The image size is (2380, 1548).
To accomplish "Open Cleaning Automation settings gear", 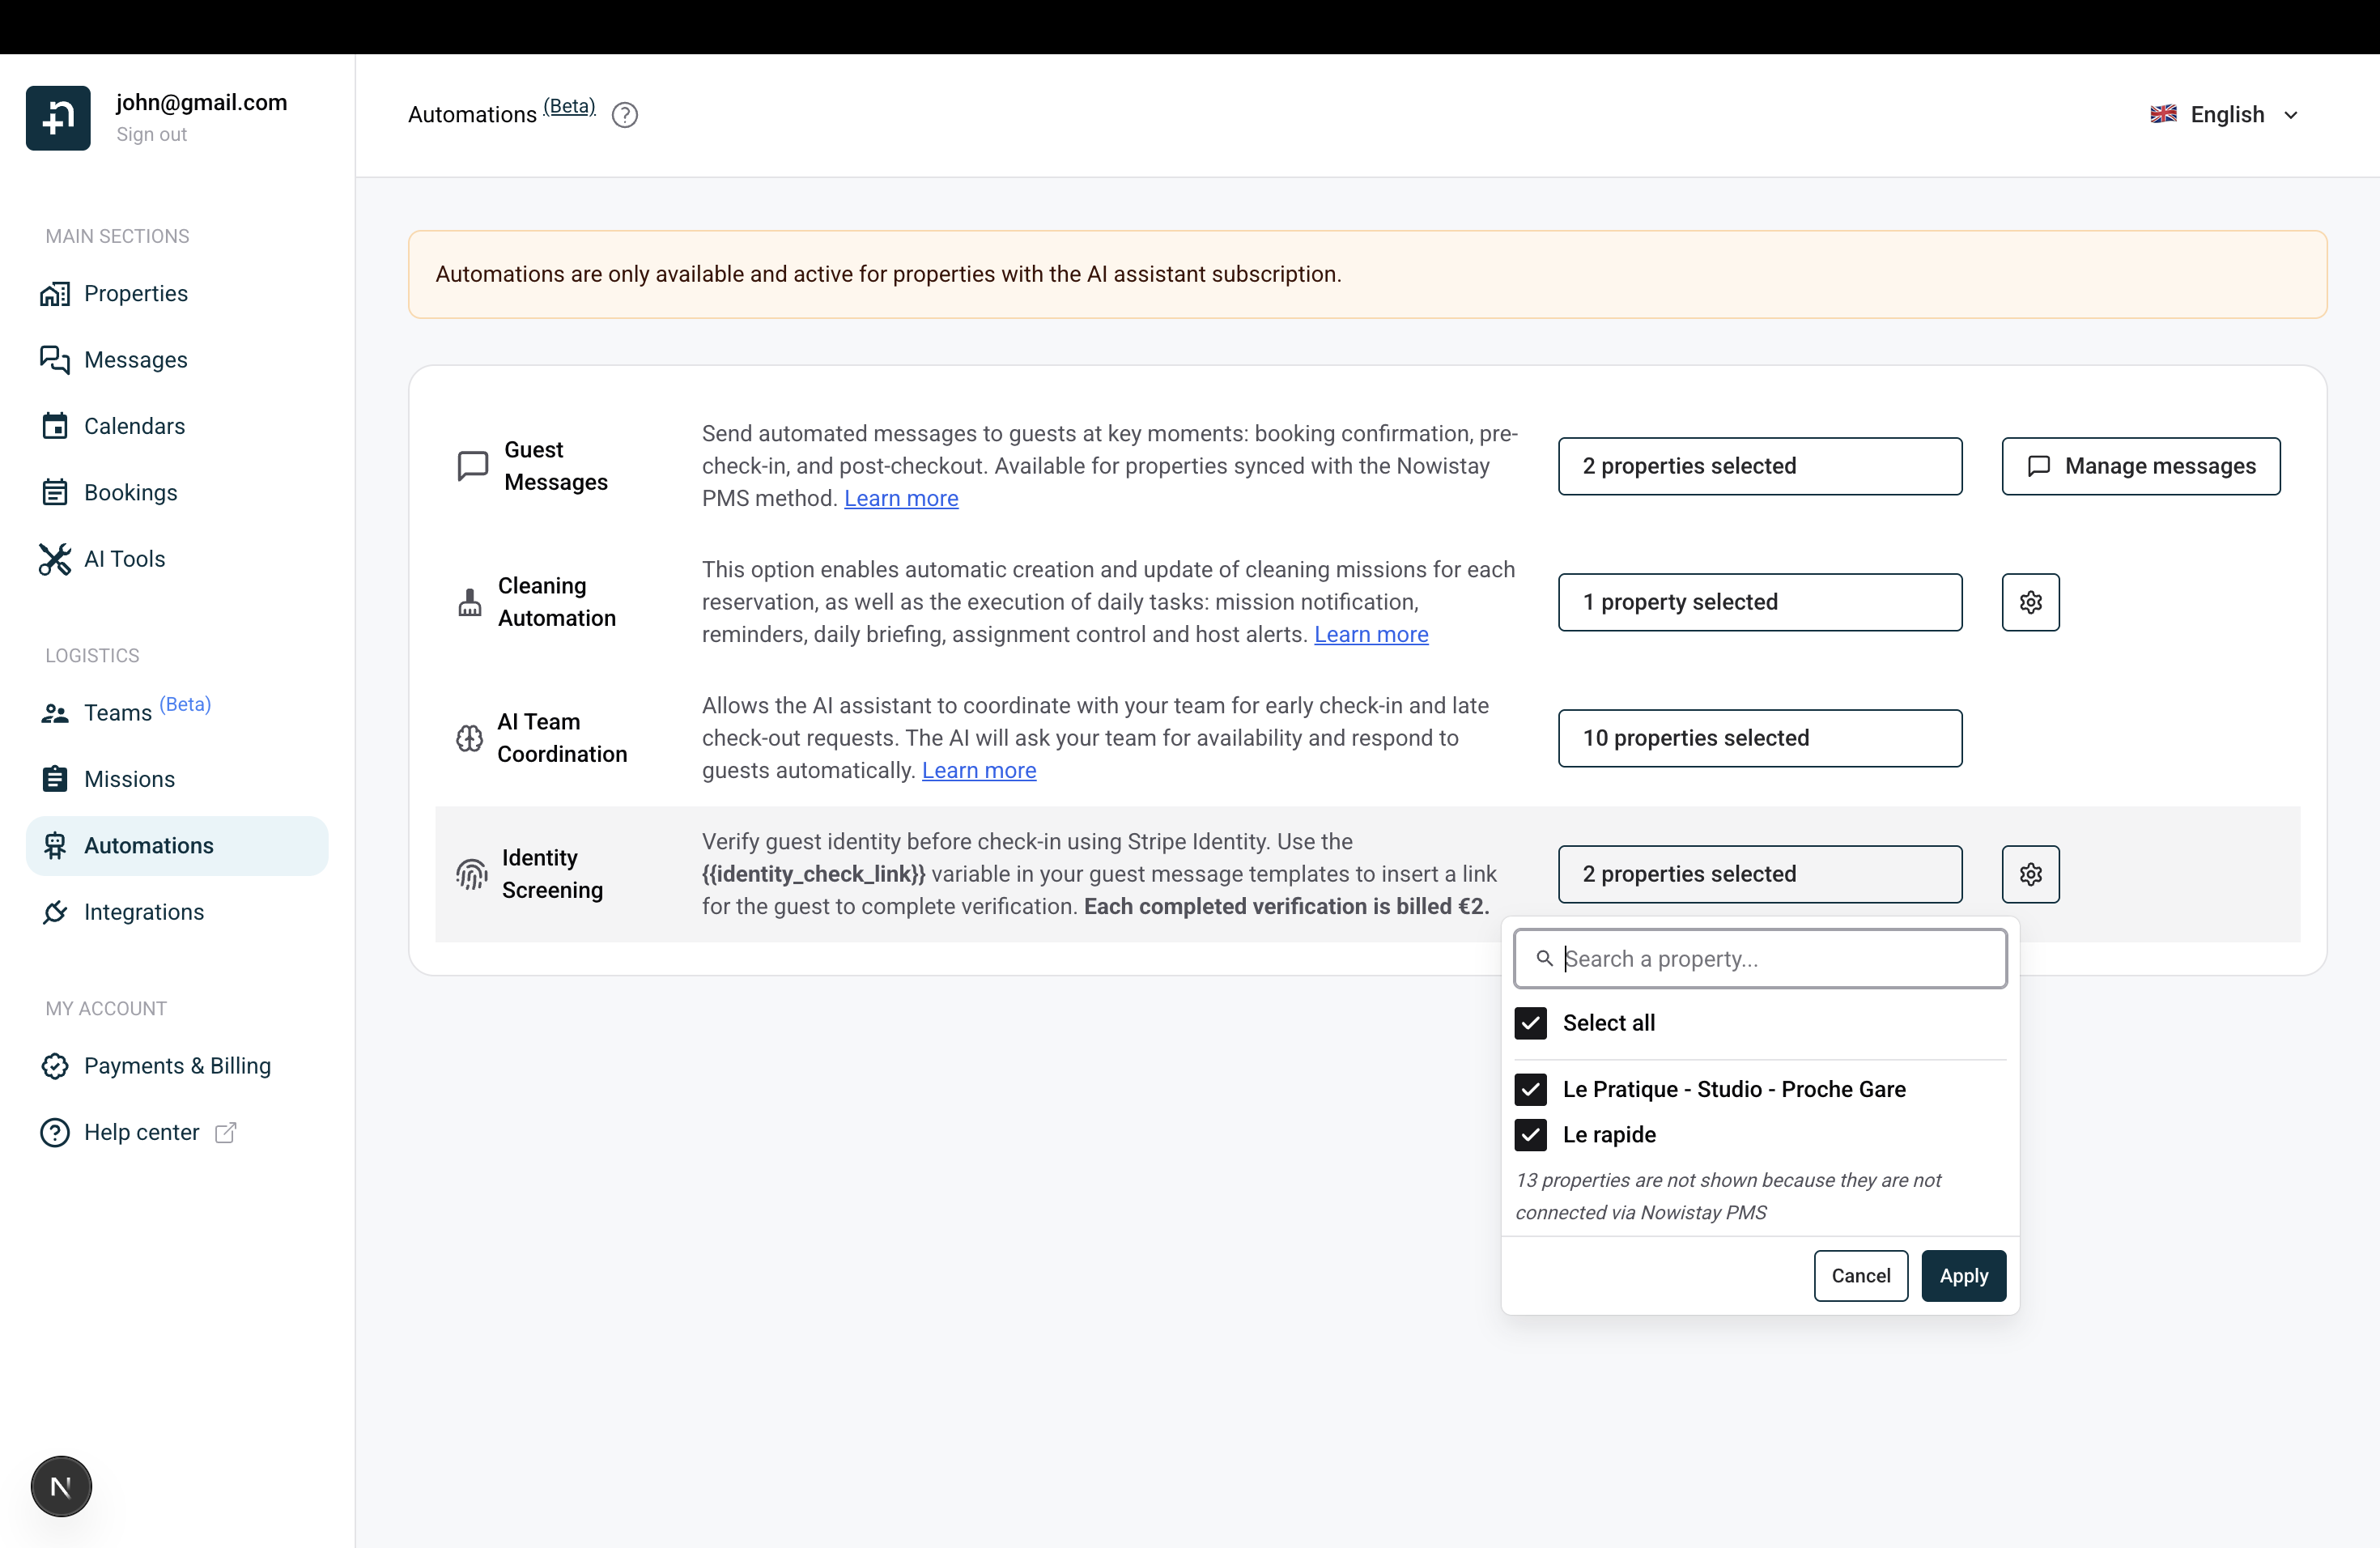I will coord(2030,602).
